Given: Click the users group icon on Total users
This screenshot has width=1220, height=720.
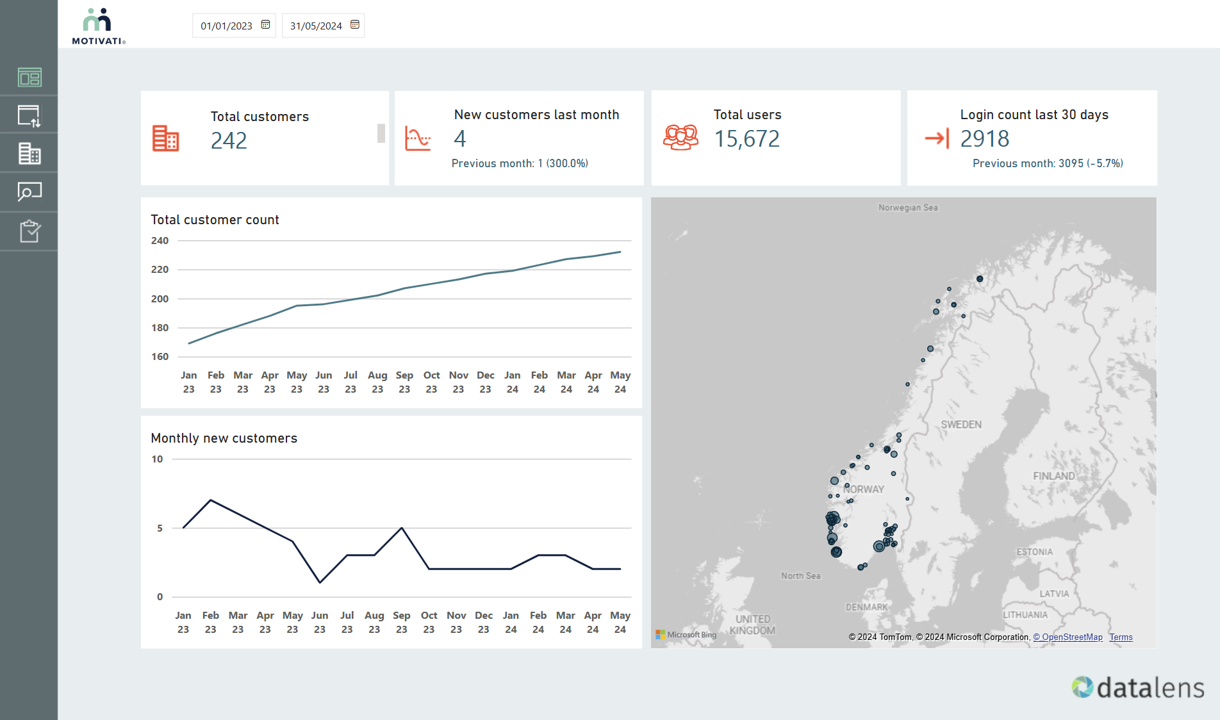Looking at the screenshot, I should [x=681, y=137].
